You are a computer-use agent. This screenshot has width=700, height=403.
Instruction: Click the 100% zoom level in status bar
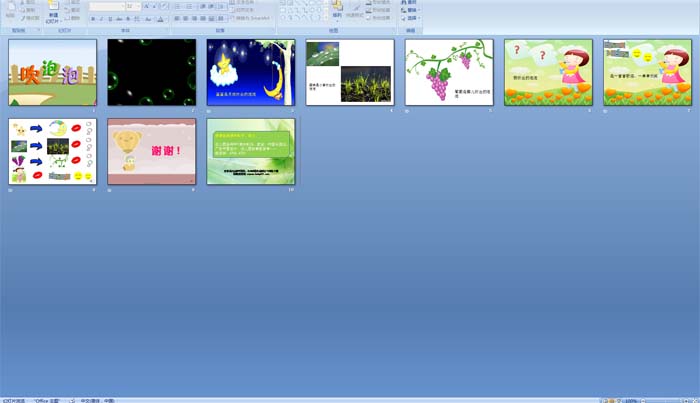click(x=630, y=401)
